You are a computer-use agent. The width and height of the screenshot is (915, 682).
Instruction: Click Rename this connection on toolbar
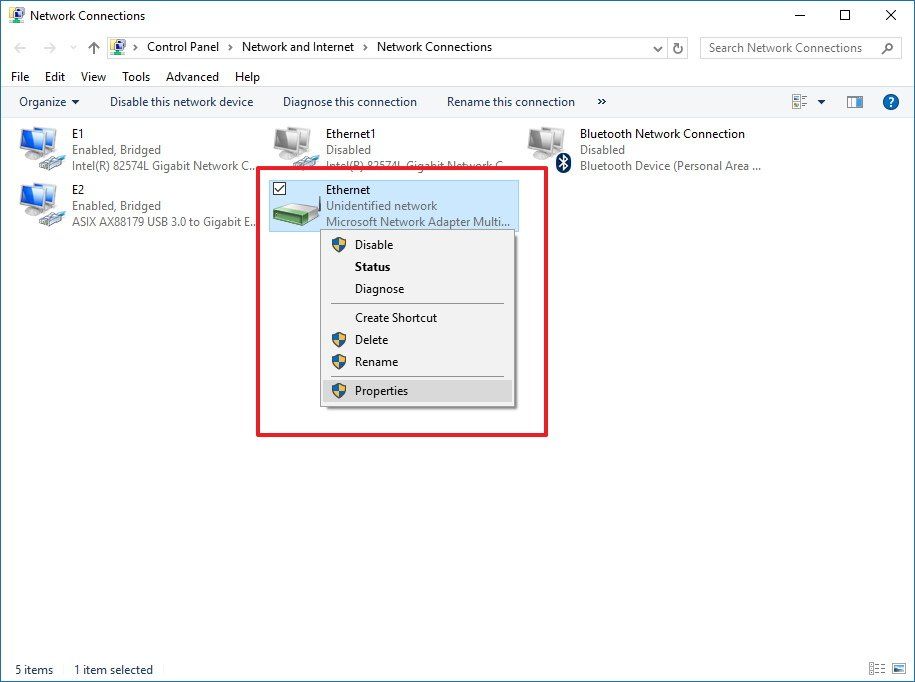click(x=510, y=101)
